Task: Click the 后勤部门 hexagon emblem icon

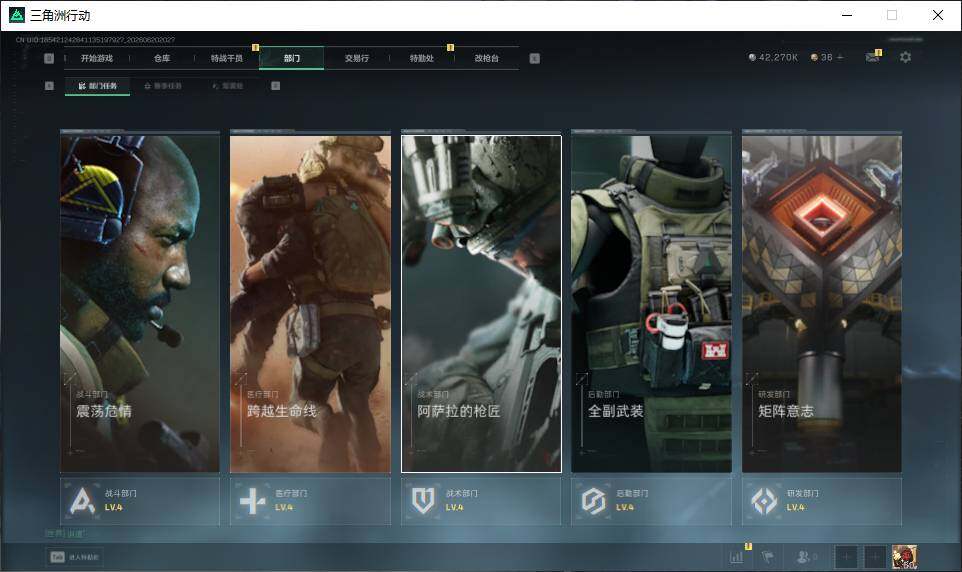Action: pos(593,501)
